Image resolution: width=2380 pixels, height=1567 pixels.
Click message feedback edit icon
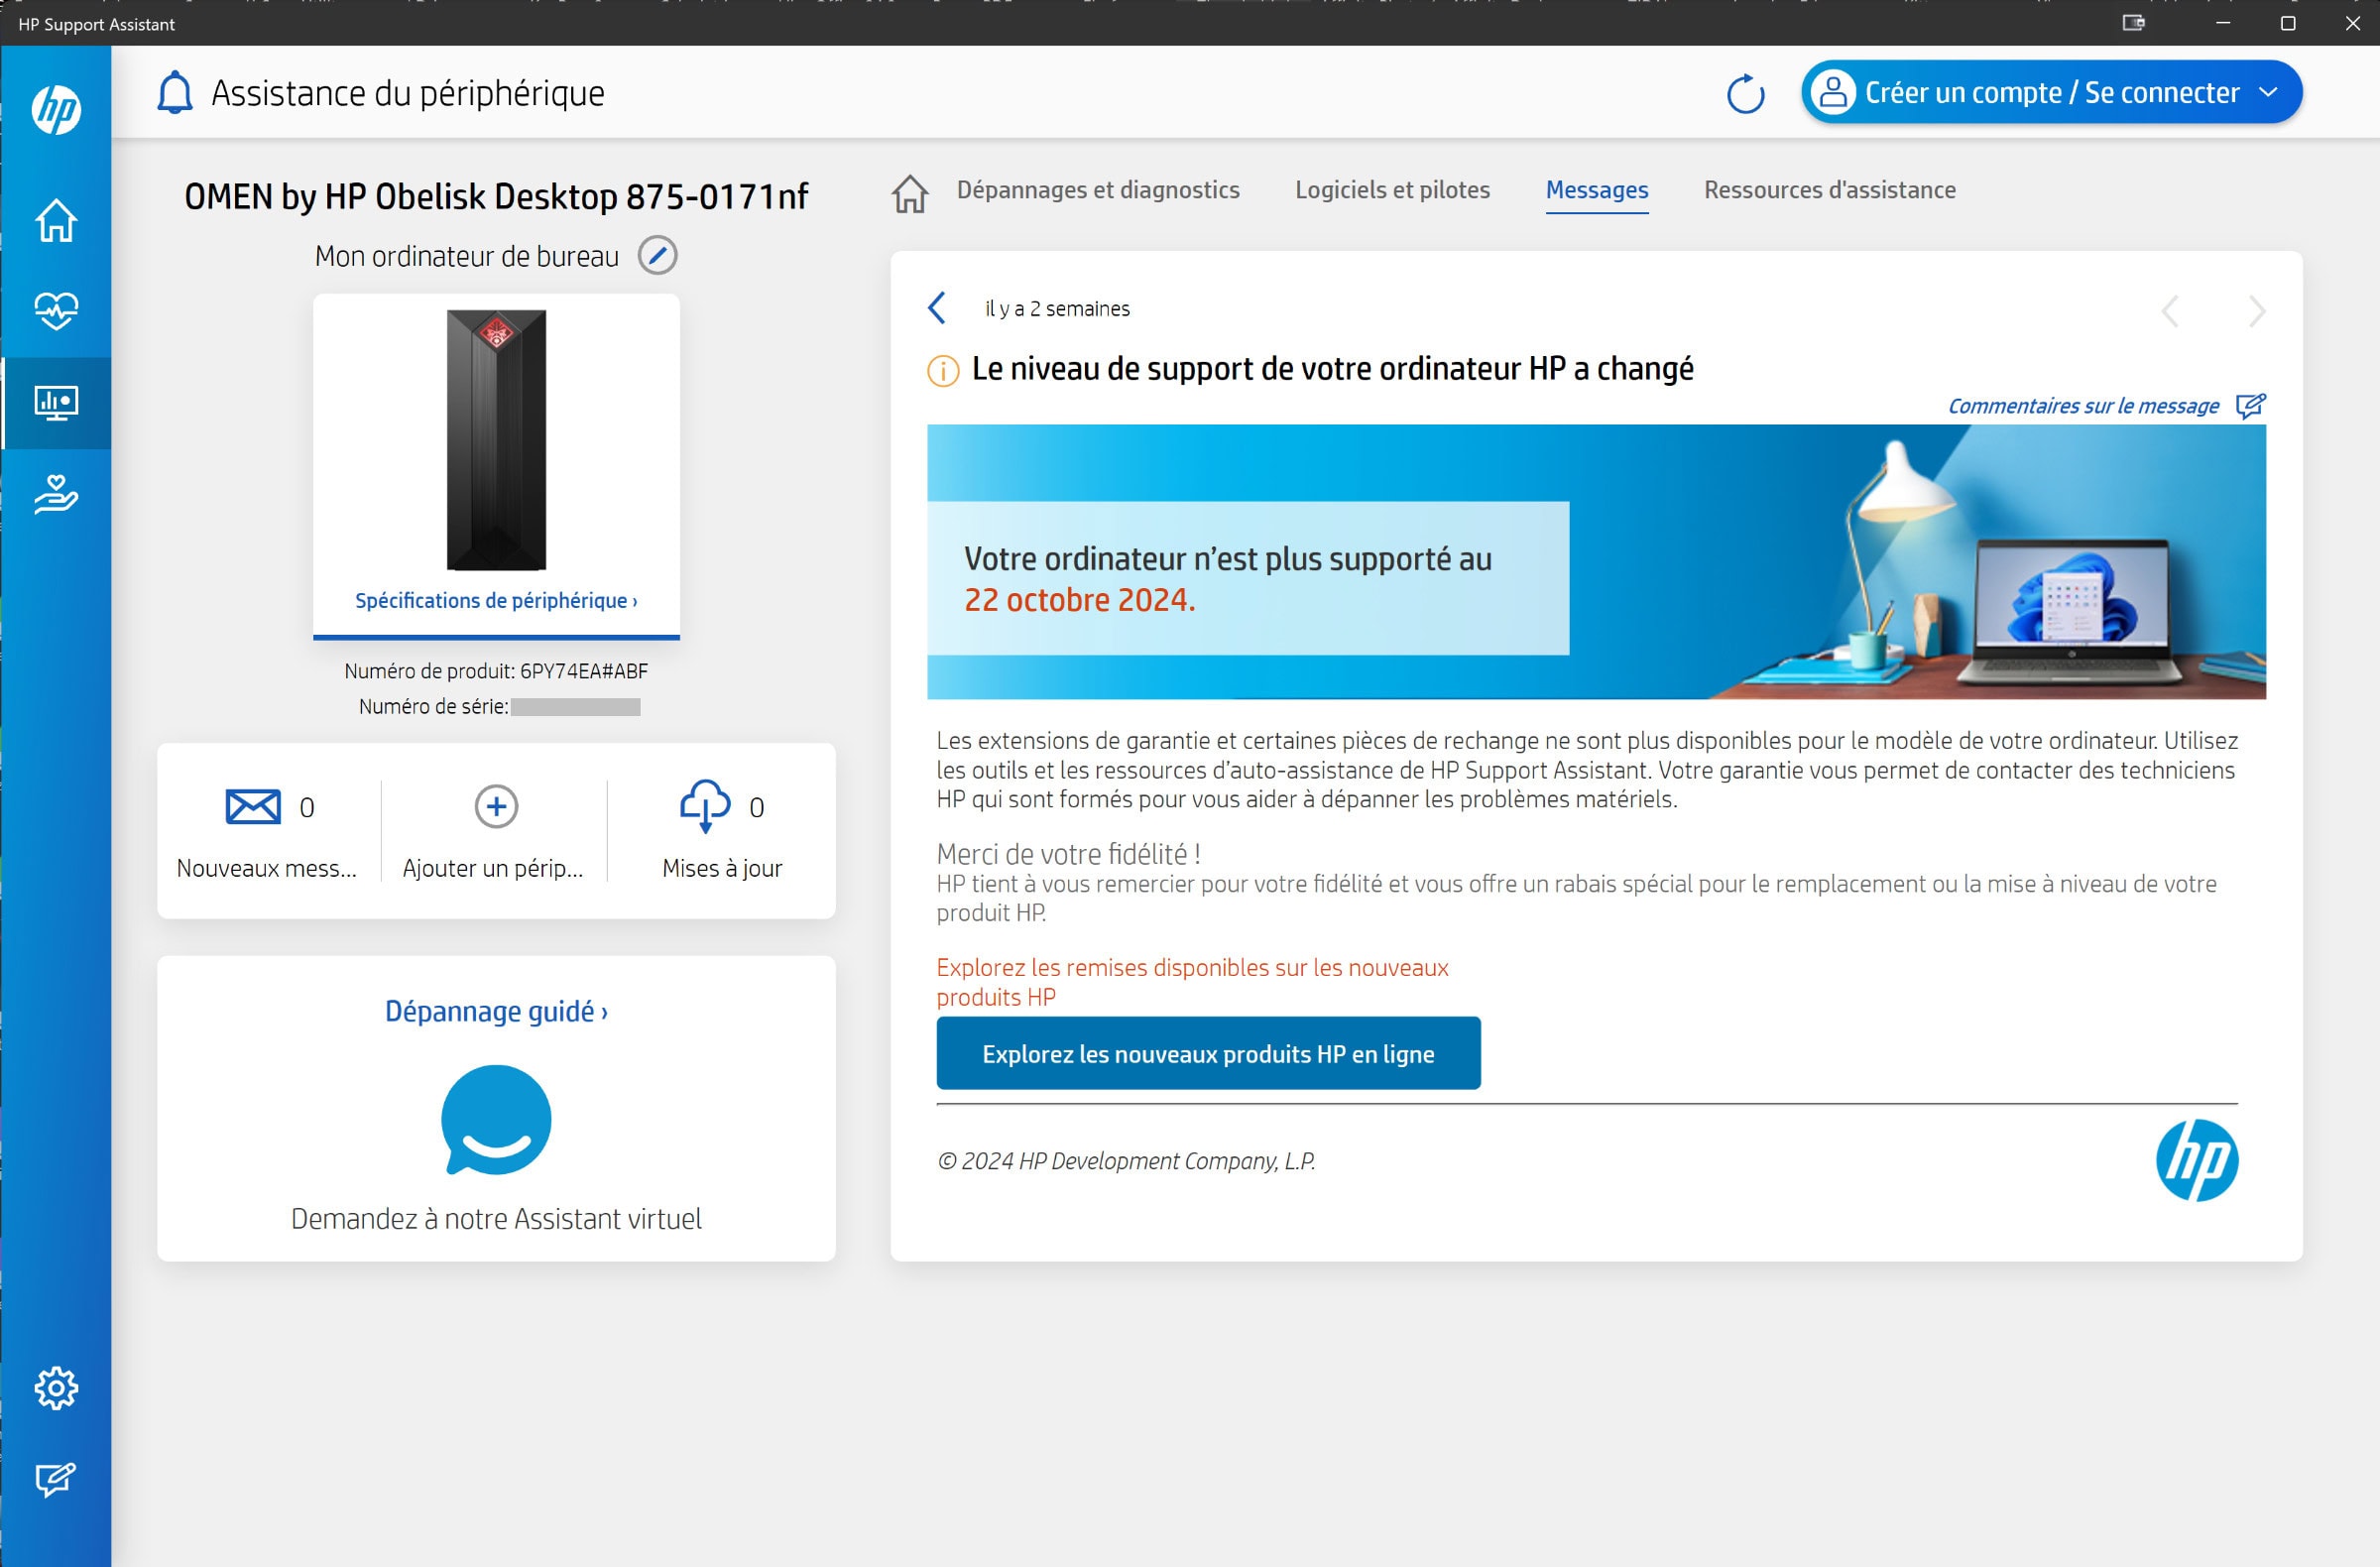(2250, 405)
